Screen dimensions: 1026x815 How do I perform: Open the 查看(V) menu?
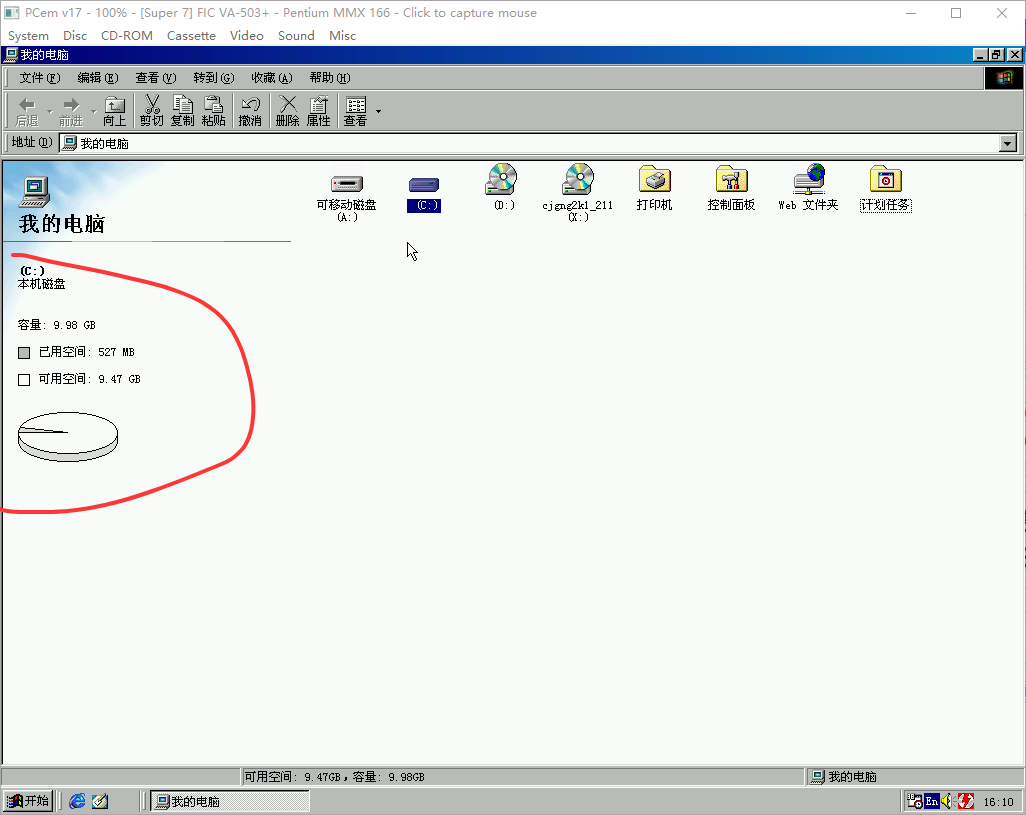156,78
